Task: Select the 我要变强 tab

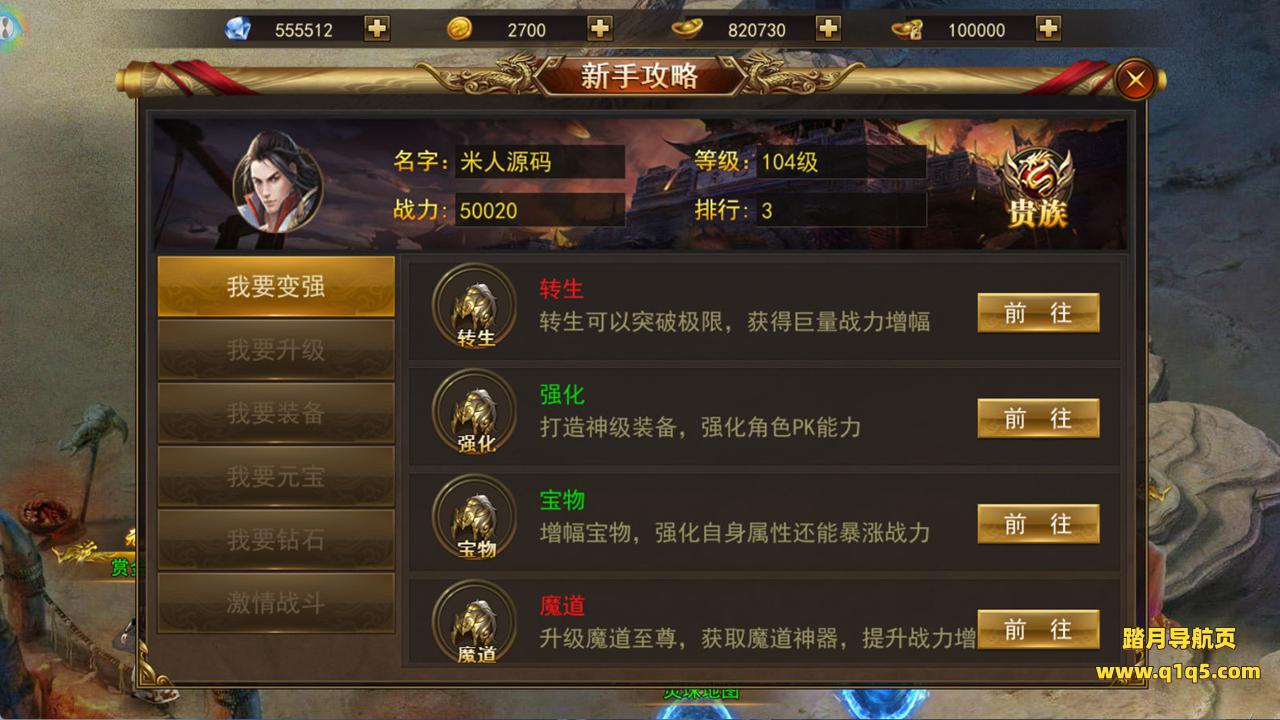Action: click(x=276, y=287)
